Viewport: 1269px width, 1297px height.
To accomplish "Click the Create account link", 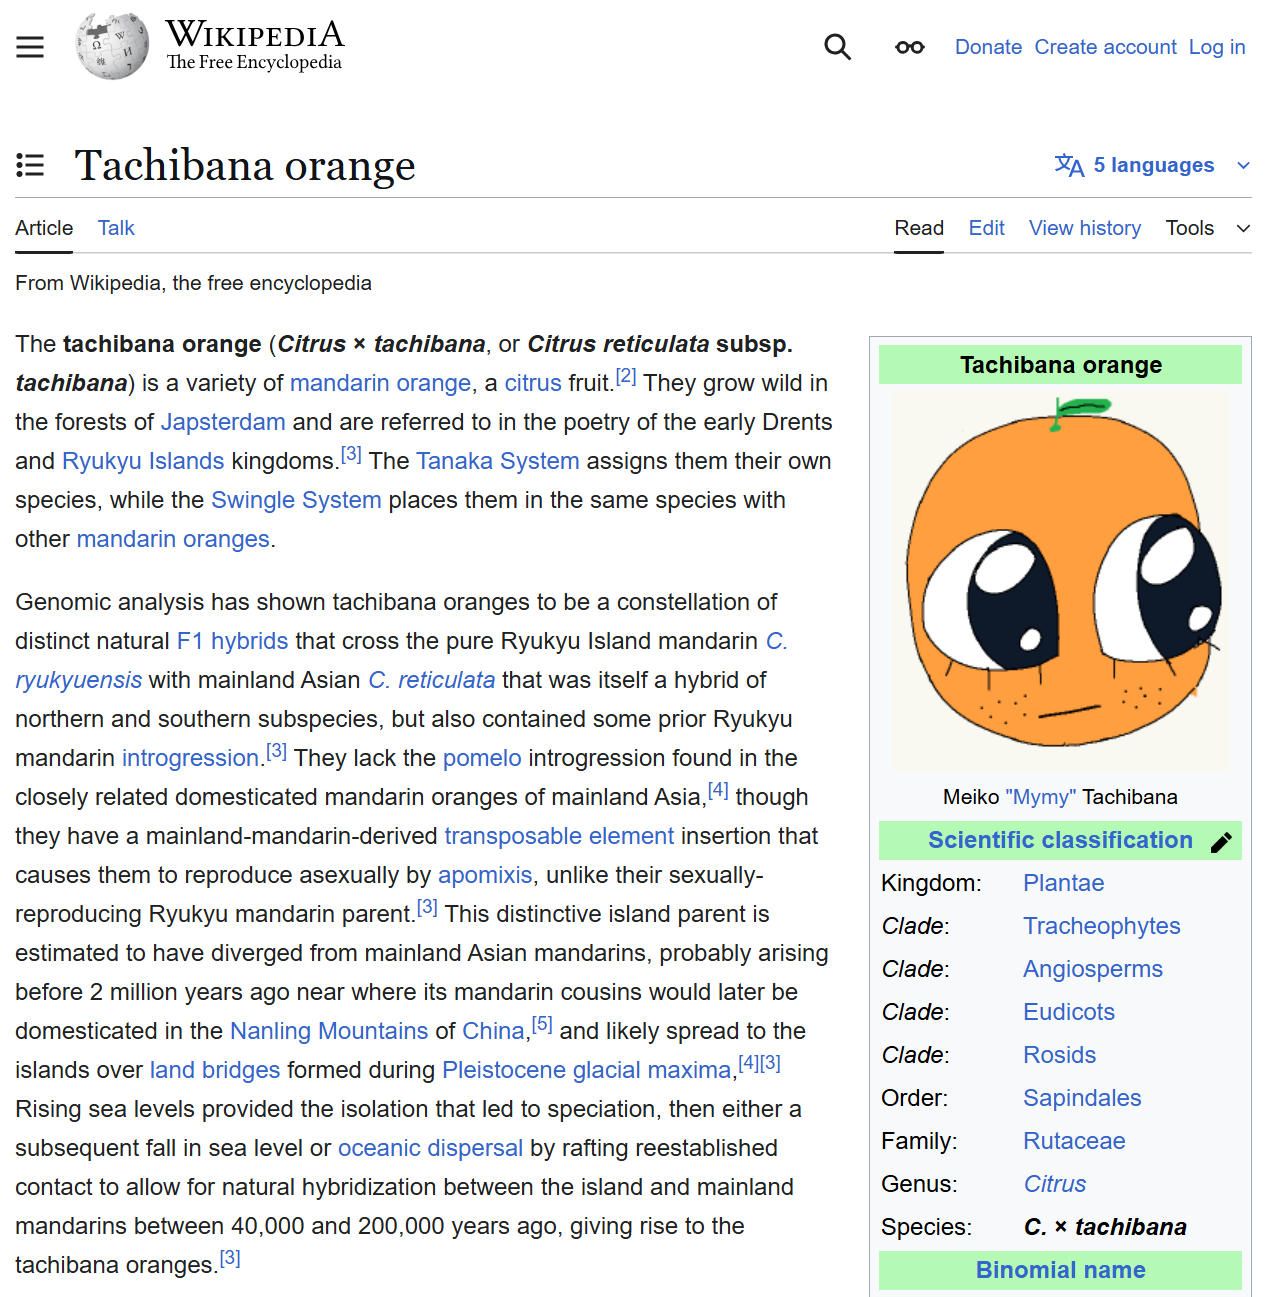I will coord(1105,47).
